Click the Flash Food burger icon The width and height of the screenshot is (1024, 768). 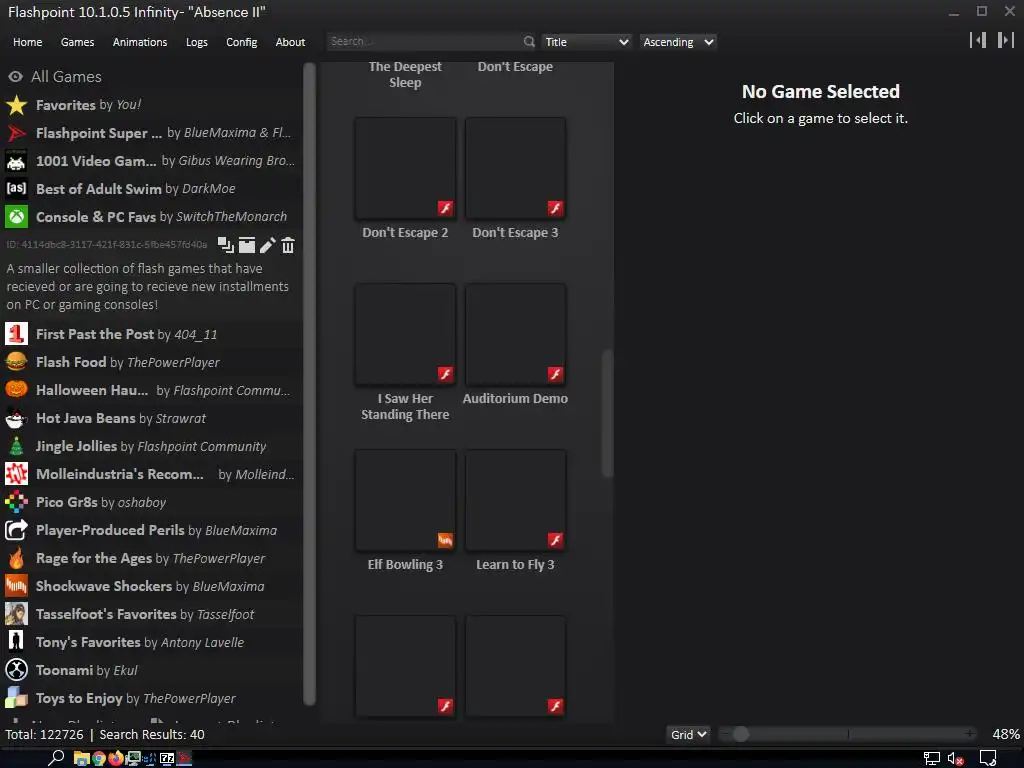pos(16,362)
